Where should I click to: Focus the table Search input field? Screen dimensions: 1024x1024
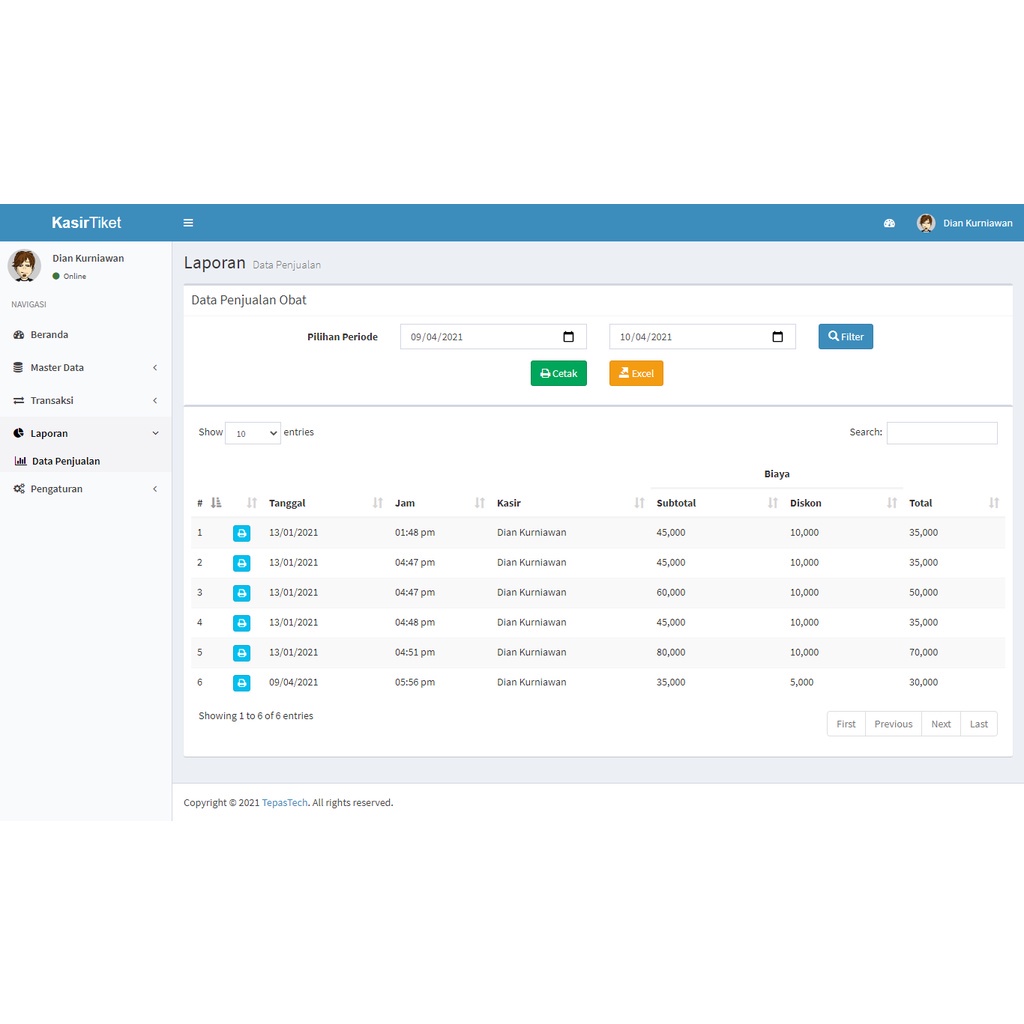pyautogui.click(x=942, y=433)
